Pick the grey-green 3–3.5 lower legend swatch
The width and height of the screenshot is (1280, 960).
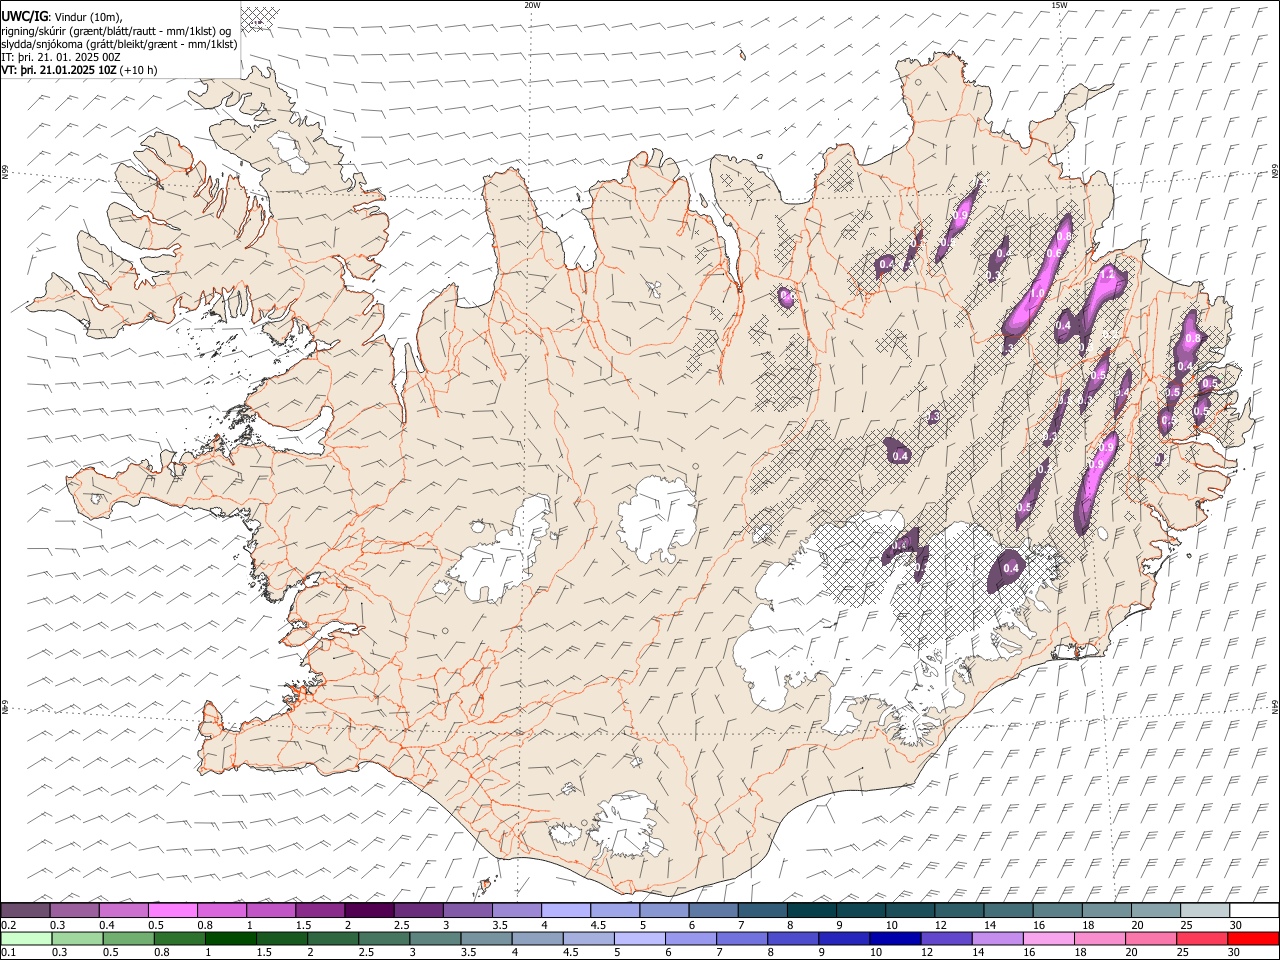pos(435,939)
